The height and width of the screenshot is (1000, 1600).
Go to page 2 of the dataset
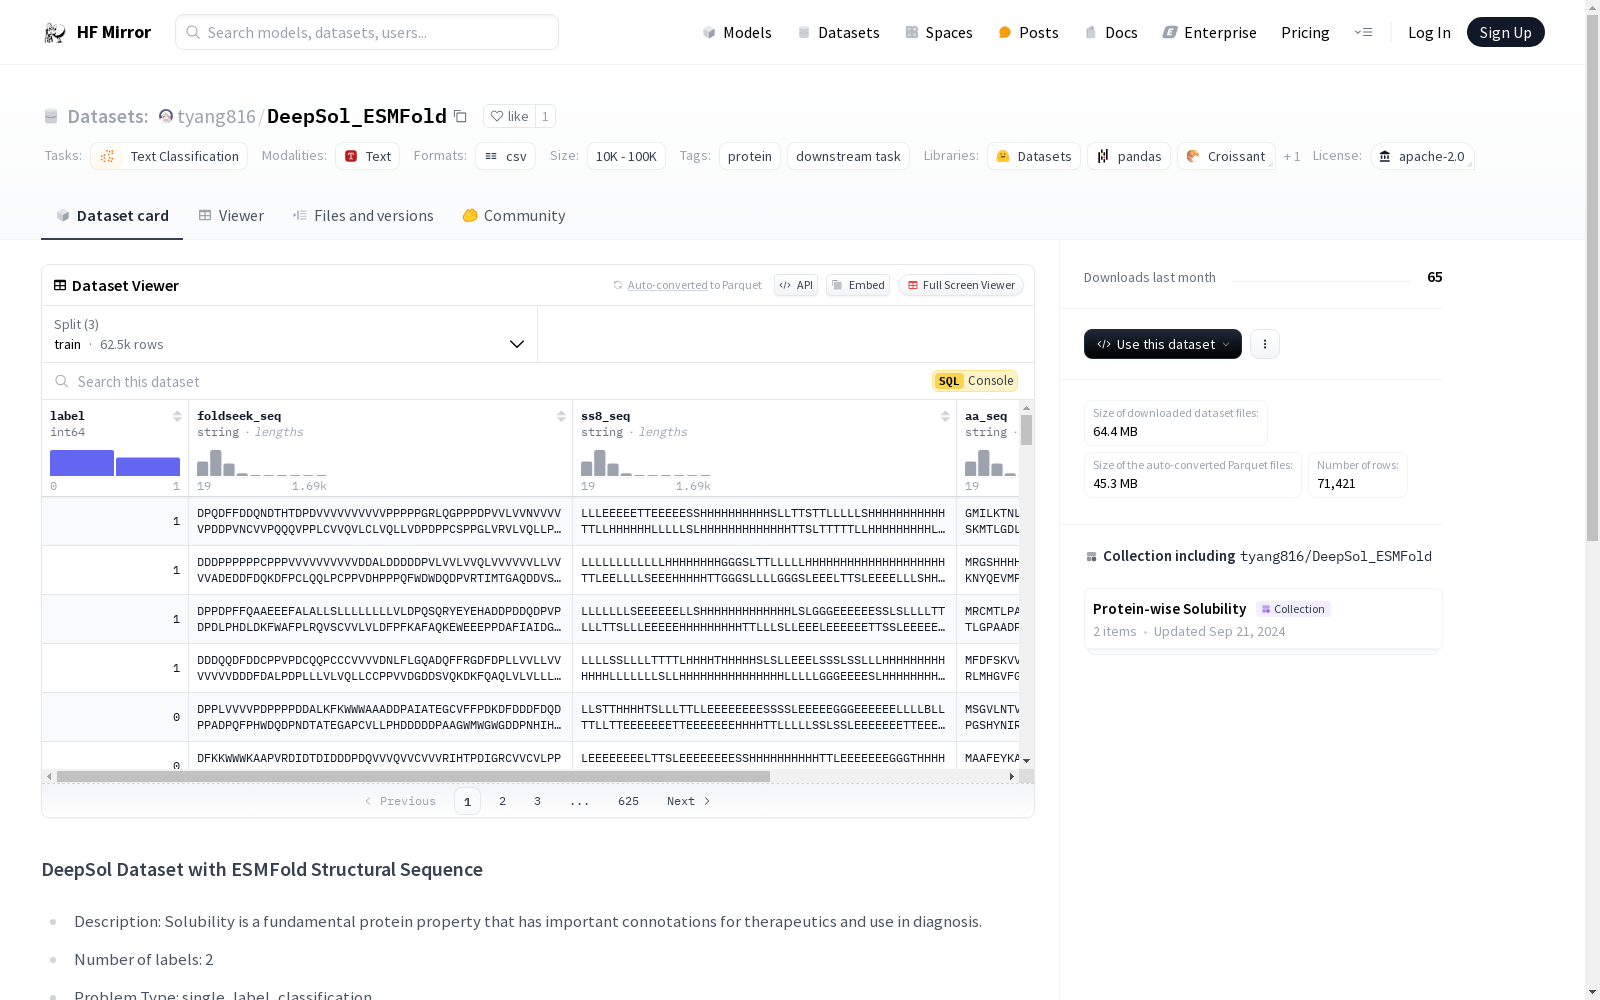[503, 801]
